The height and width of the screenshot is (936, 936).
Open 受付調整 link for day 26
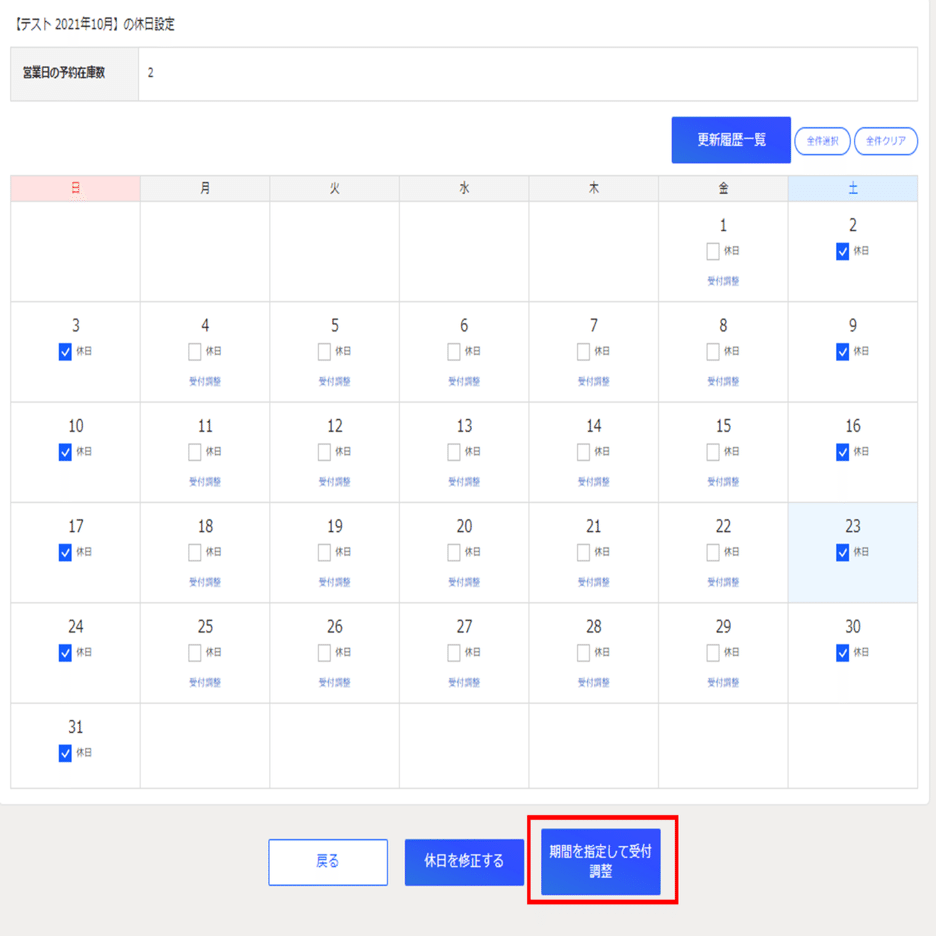point(334,682)
